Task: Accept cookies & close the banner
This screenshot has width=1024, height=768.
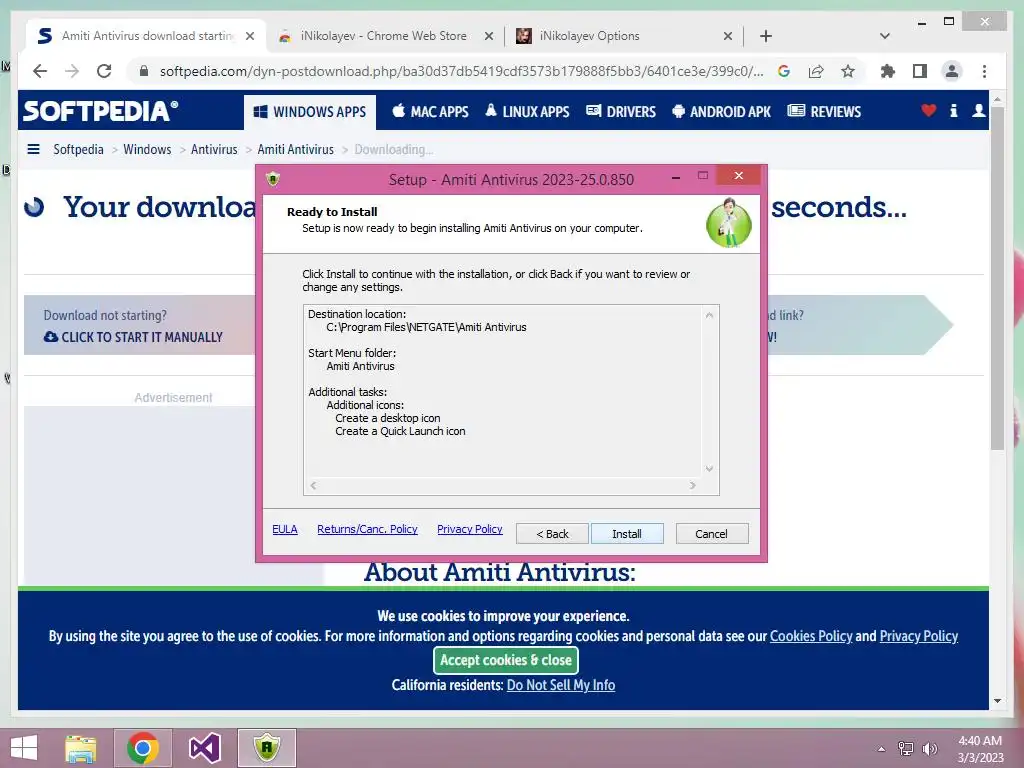Action: [x=506, y=660]
